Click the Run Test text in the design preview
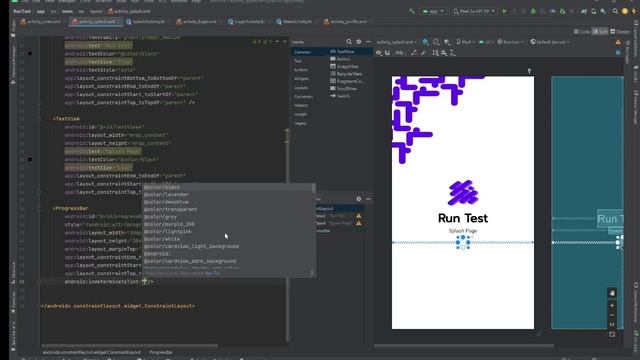This screenshot has height=360, width=640. point(463,218)
